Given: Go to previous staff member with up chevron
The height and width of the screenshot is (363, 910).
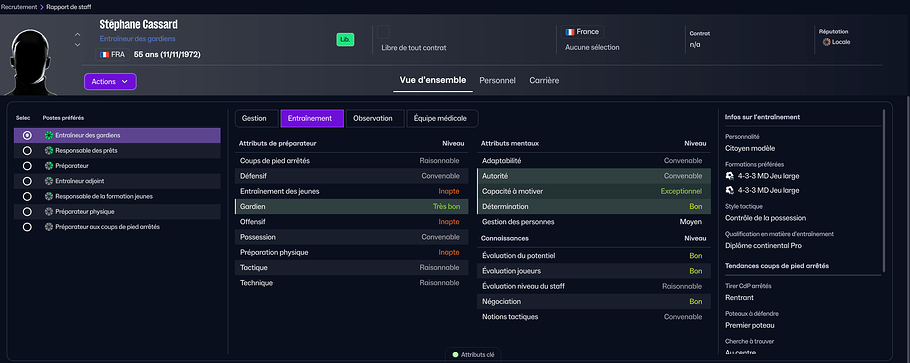Looking at the screenshot, I should 78,35.
